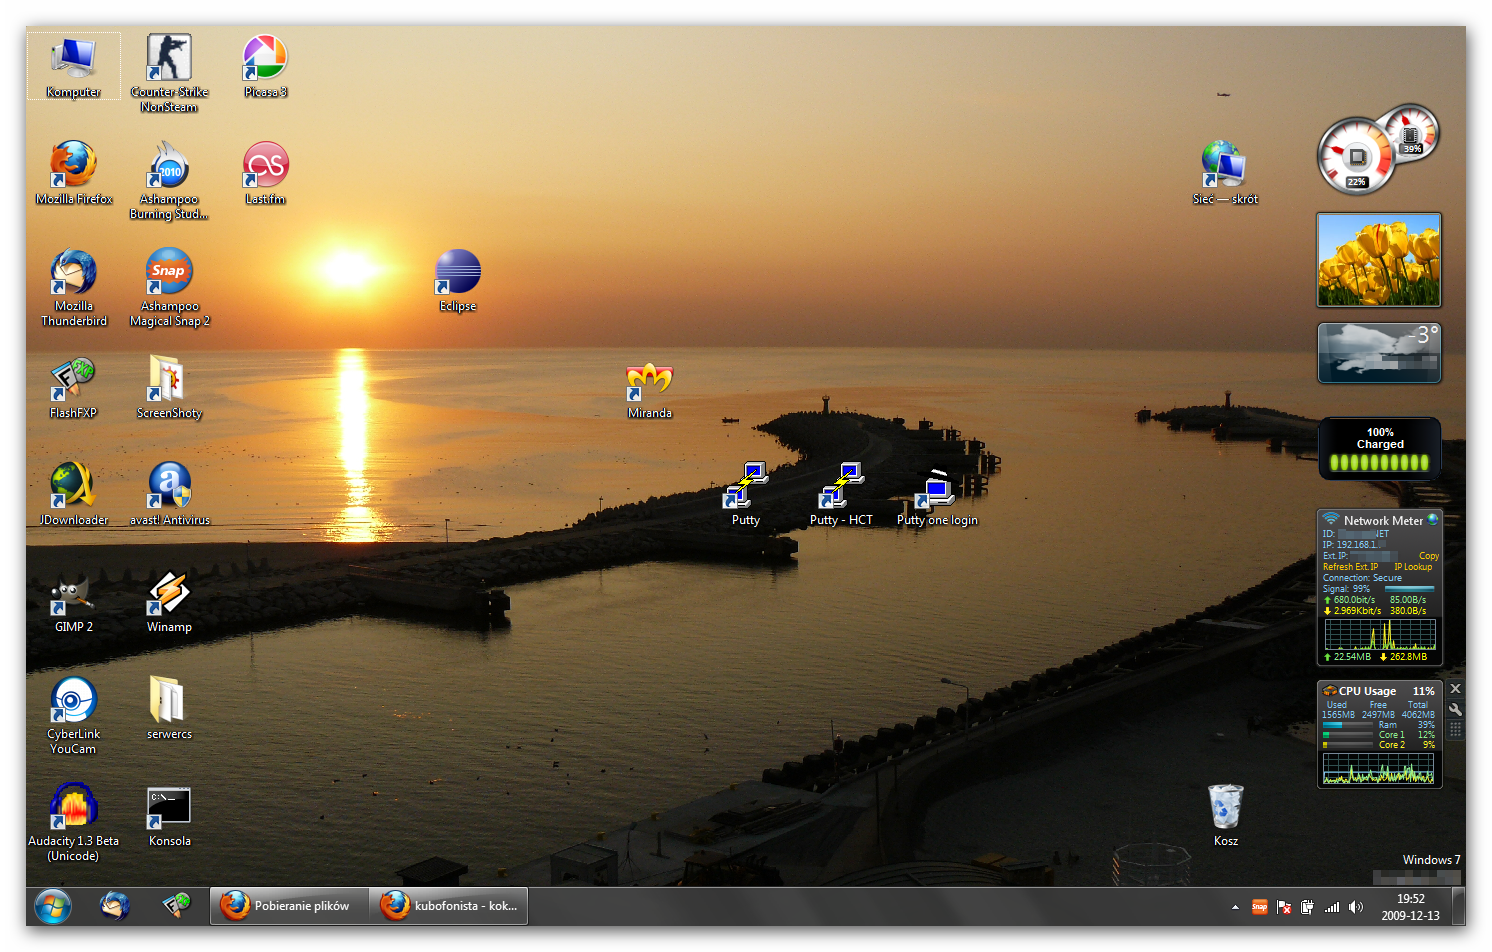
Task: Click IP Lookup link in Network Meter
Action: 1413,567
